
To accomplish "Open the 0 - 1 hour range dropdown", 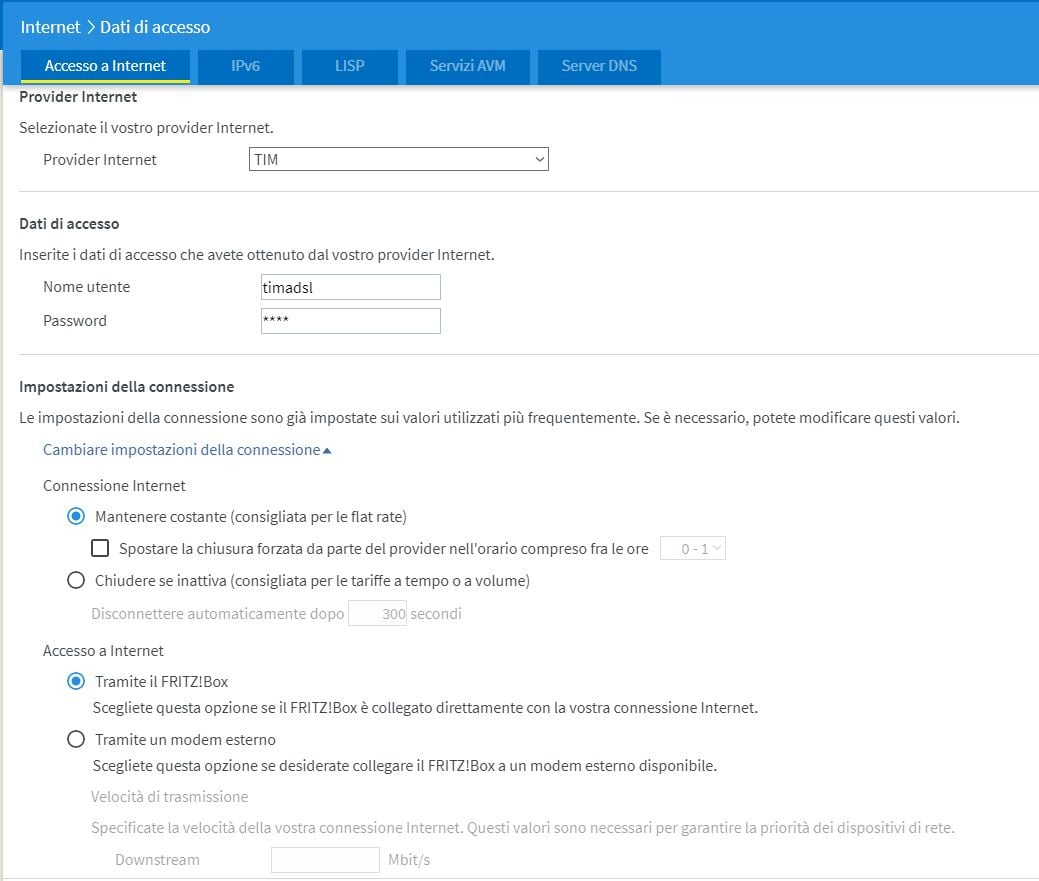I will (x=692, y=548).
